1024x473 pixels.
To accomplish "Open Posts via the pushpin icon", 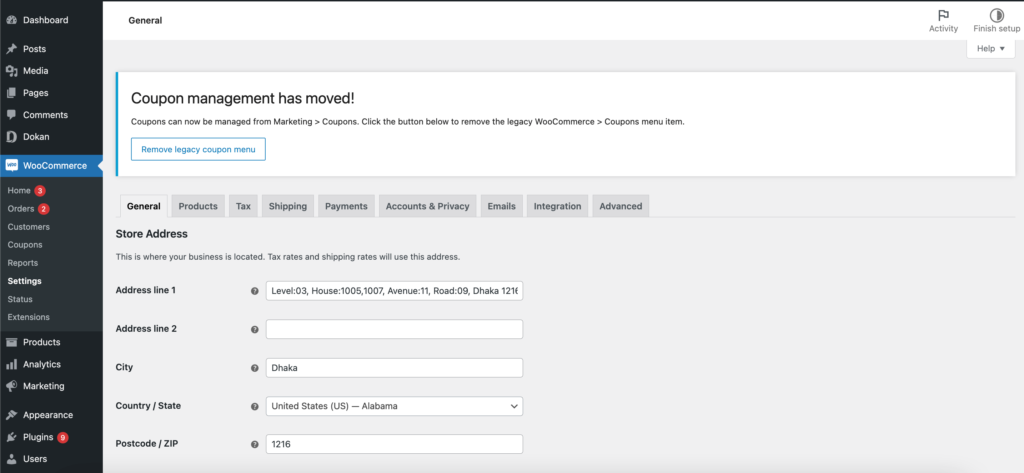I will (x=11, y=49).
